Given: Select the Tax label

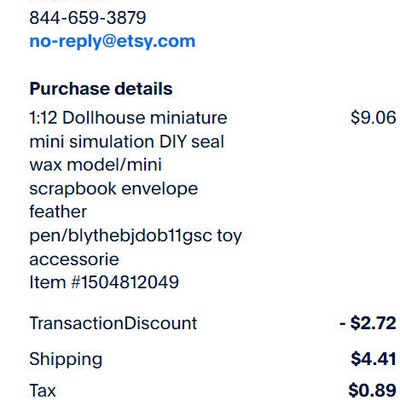Looking at the screenshot, I should [x=43, y=391].
